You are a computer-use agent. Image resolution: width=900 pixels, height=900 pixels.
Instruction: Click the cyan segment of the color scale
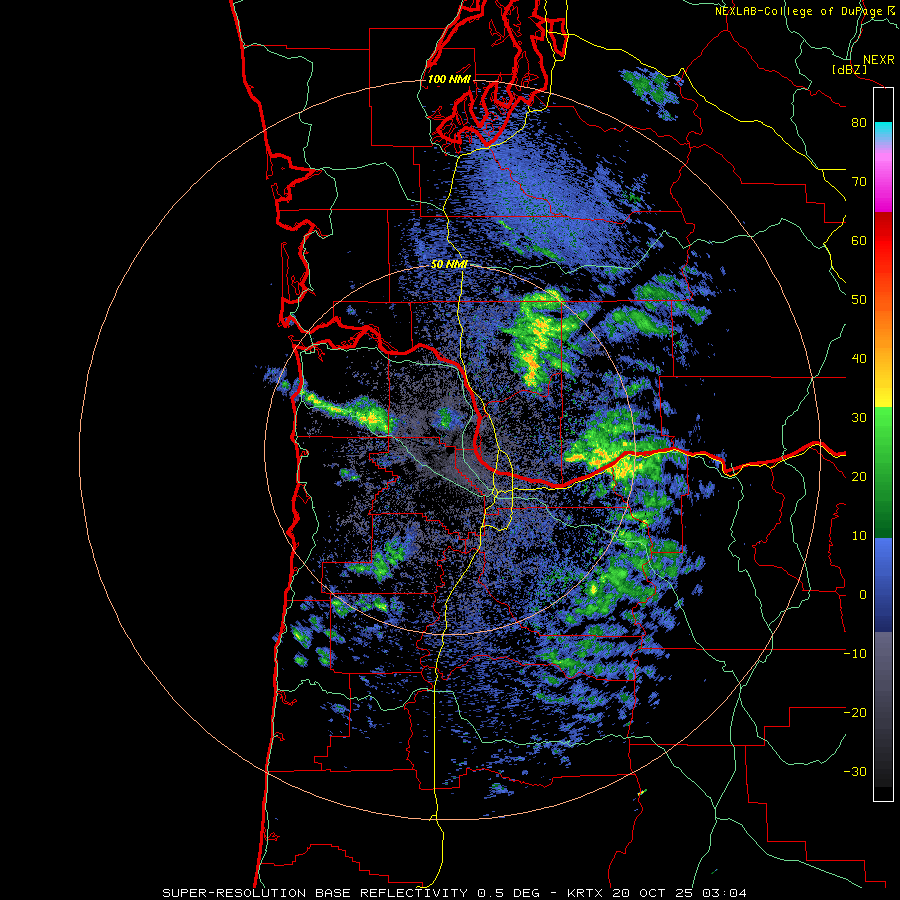click(x=883, y=129)
